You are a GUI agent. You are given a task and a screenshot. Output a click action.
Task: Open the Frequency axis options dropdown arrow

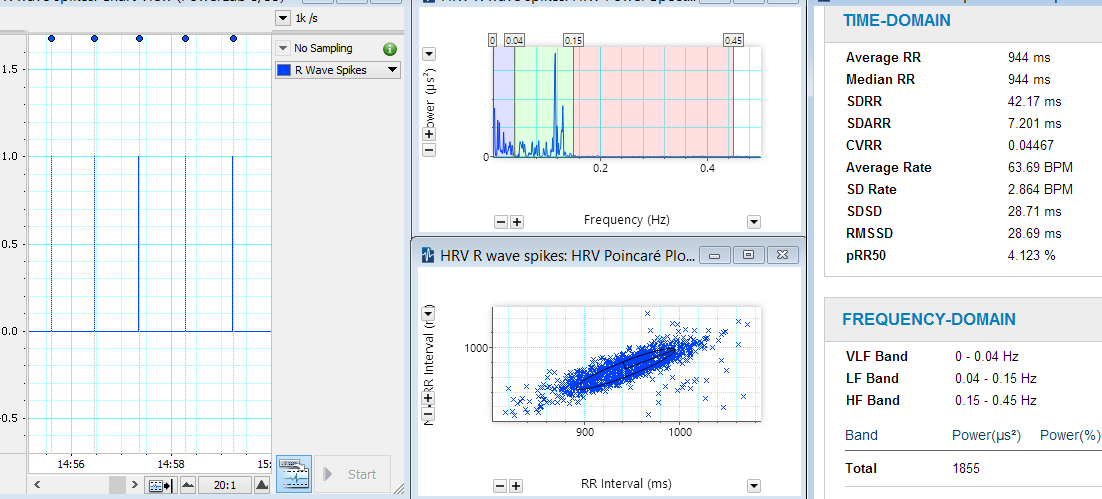click(x=754, y=222)
